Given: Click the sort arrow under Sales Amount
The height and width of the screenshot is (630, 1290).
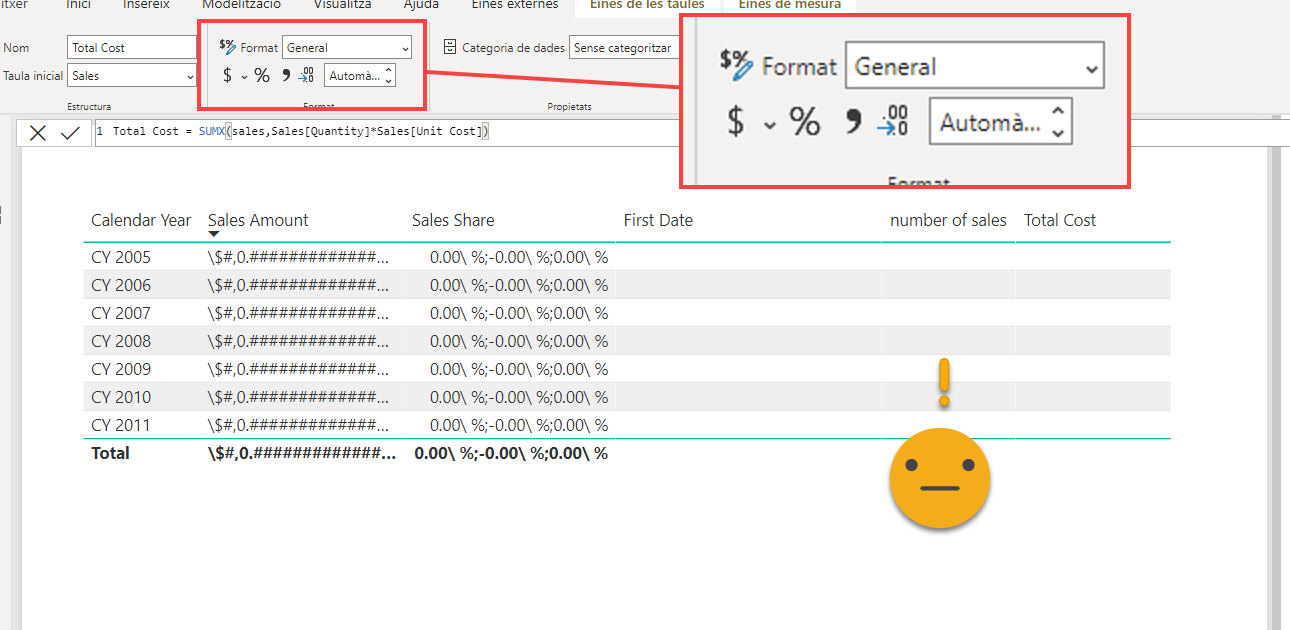Looking at the screenshot, I should [214, 234].
